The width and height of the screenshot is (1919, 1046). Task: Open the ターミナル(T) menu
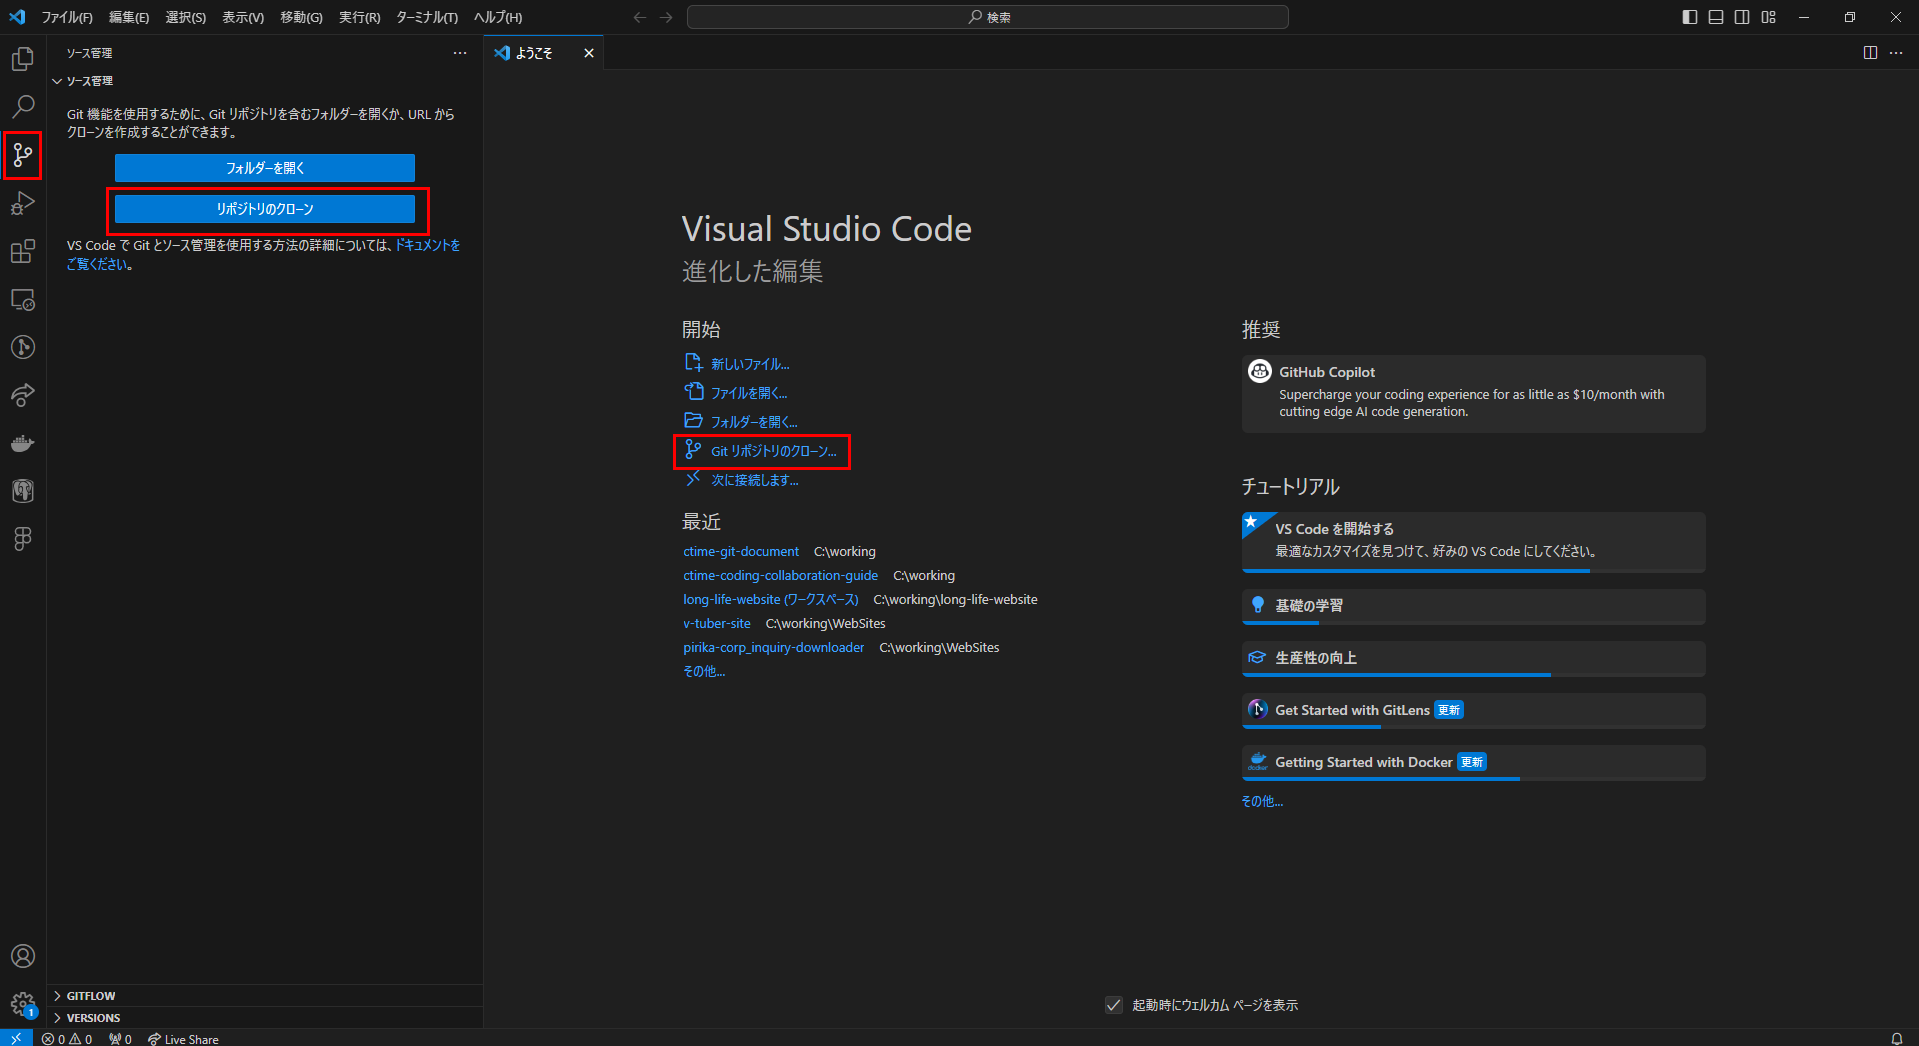426,17
